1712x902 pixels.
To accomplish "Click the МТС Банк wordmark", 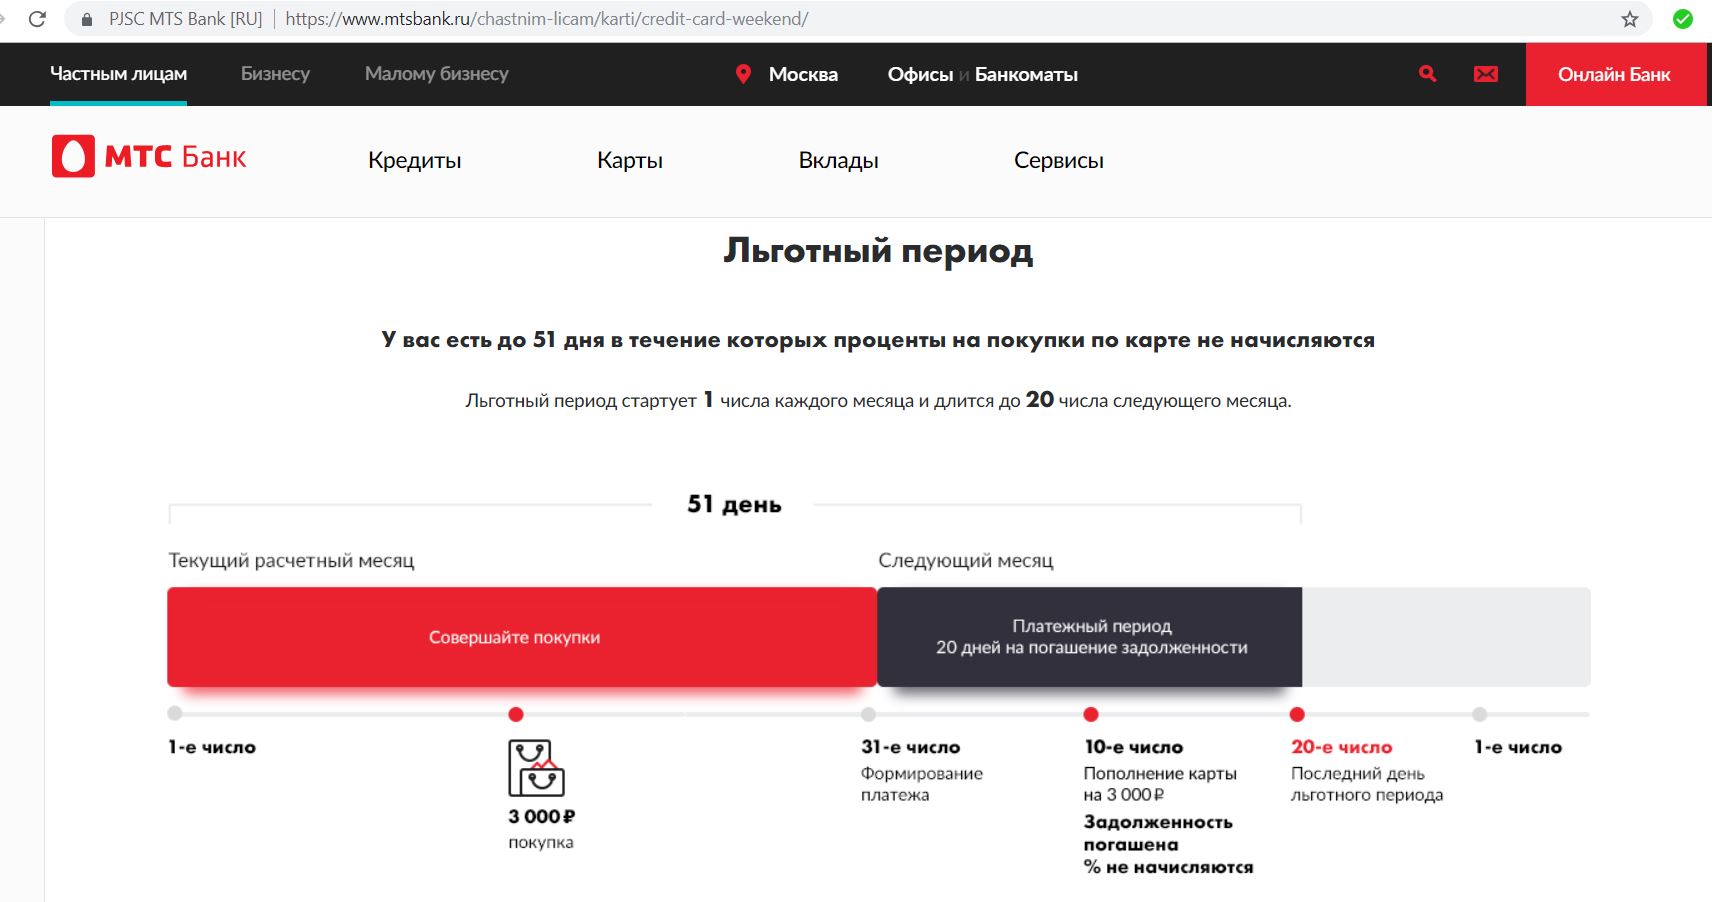I will (176, 157).
